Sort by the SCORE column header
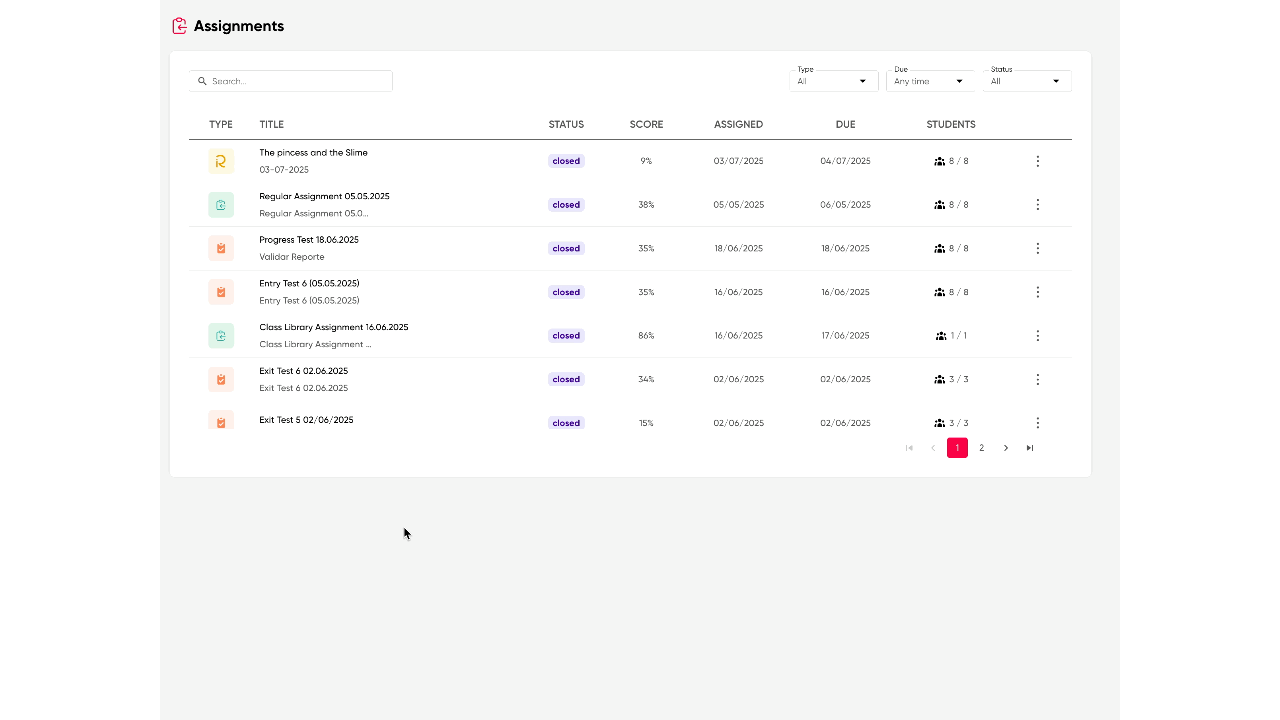Viewport: 1280px width, 720px height. coord(646,125)
